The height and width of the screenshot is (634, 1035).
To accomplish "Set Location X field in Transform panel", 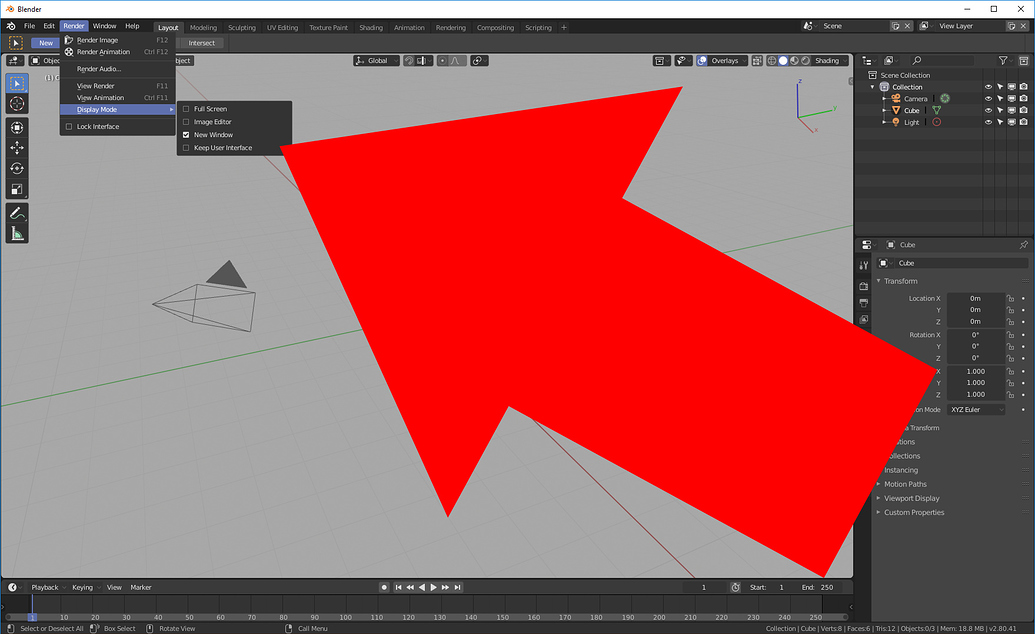I will tap(974, 297).
